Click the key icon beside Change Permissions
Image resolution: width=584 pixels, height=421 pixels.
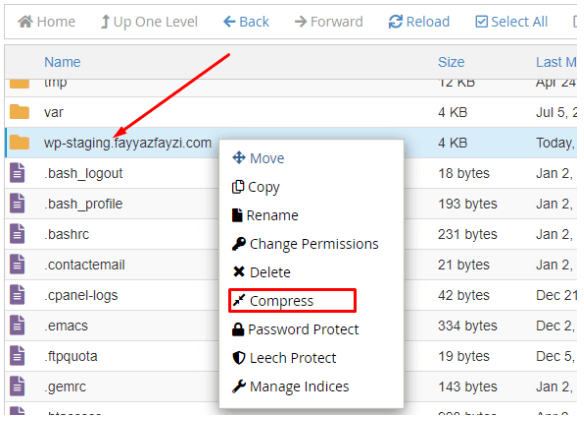[x=239, y=244]
